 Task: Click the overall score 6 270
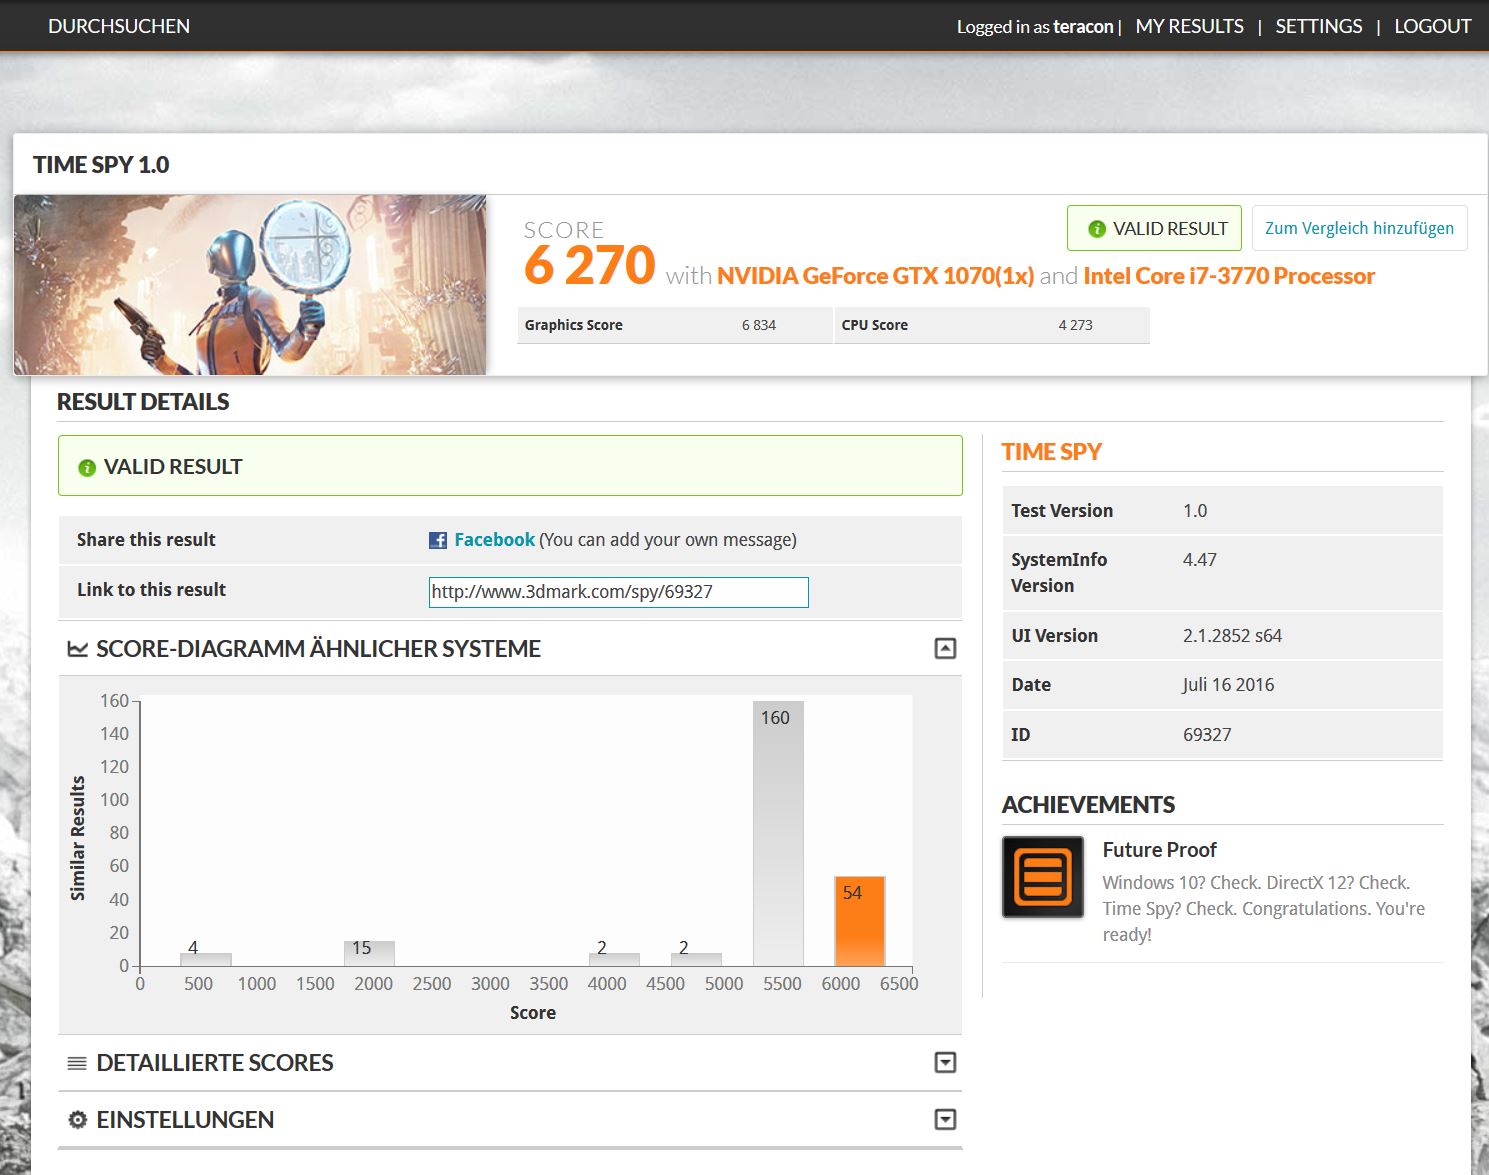589,266
